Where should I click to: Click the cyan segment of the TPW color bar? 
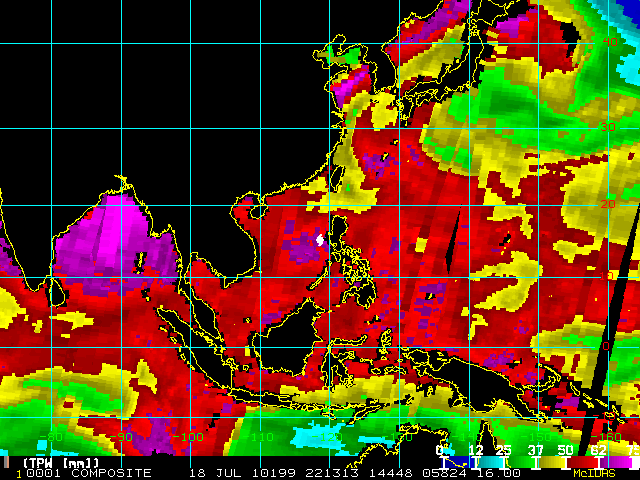click(491, 462)
